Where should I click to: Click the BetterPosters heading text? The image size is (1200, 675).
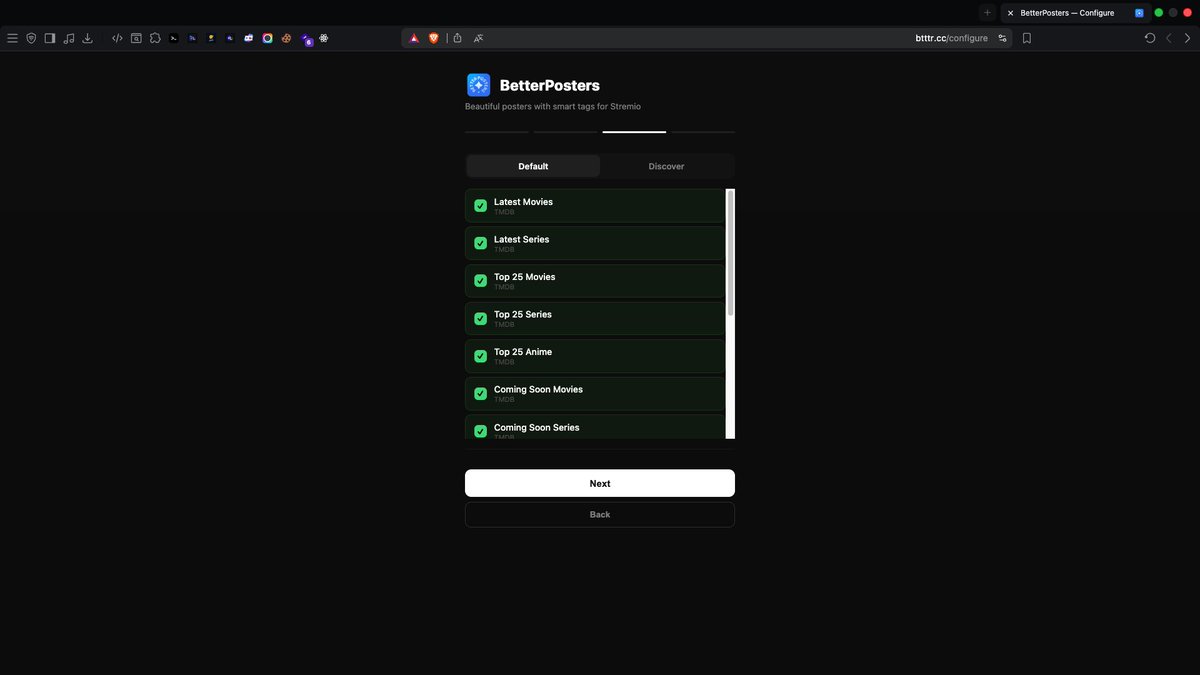point(550,86)
